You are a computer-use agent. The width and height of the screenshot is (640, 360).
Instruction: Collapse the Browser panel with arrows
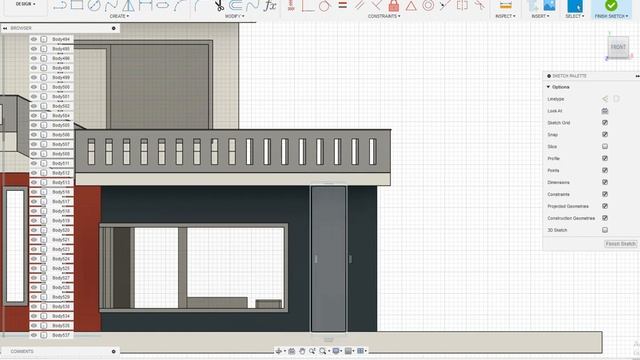point(5,28)
